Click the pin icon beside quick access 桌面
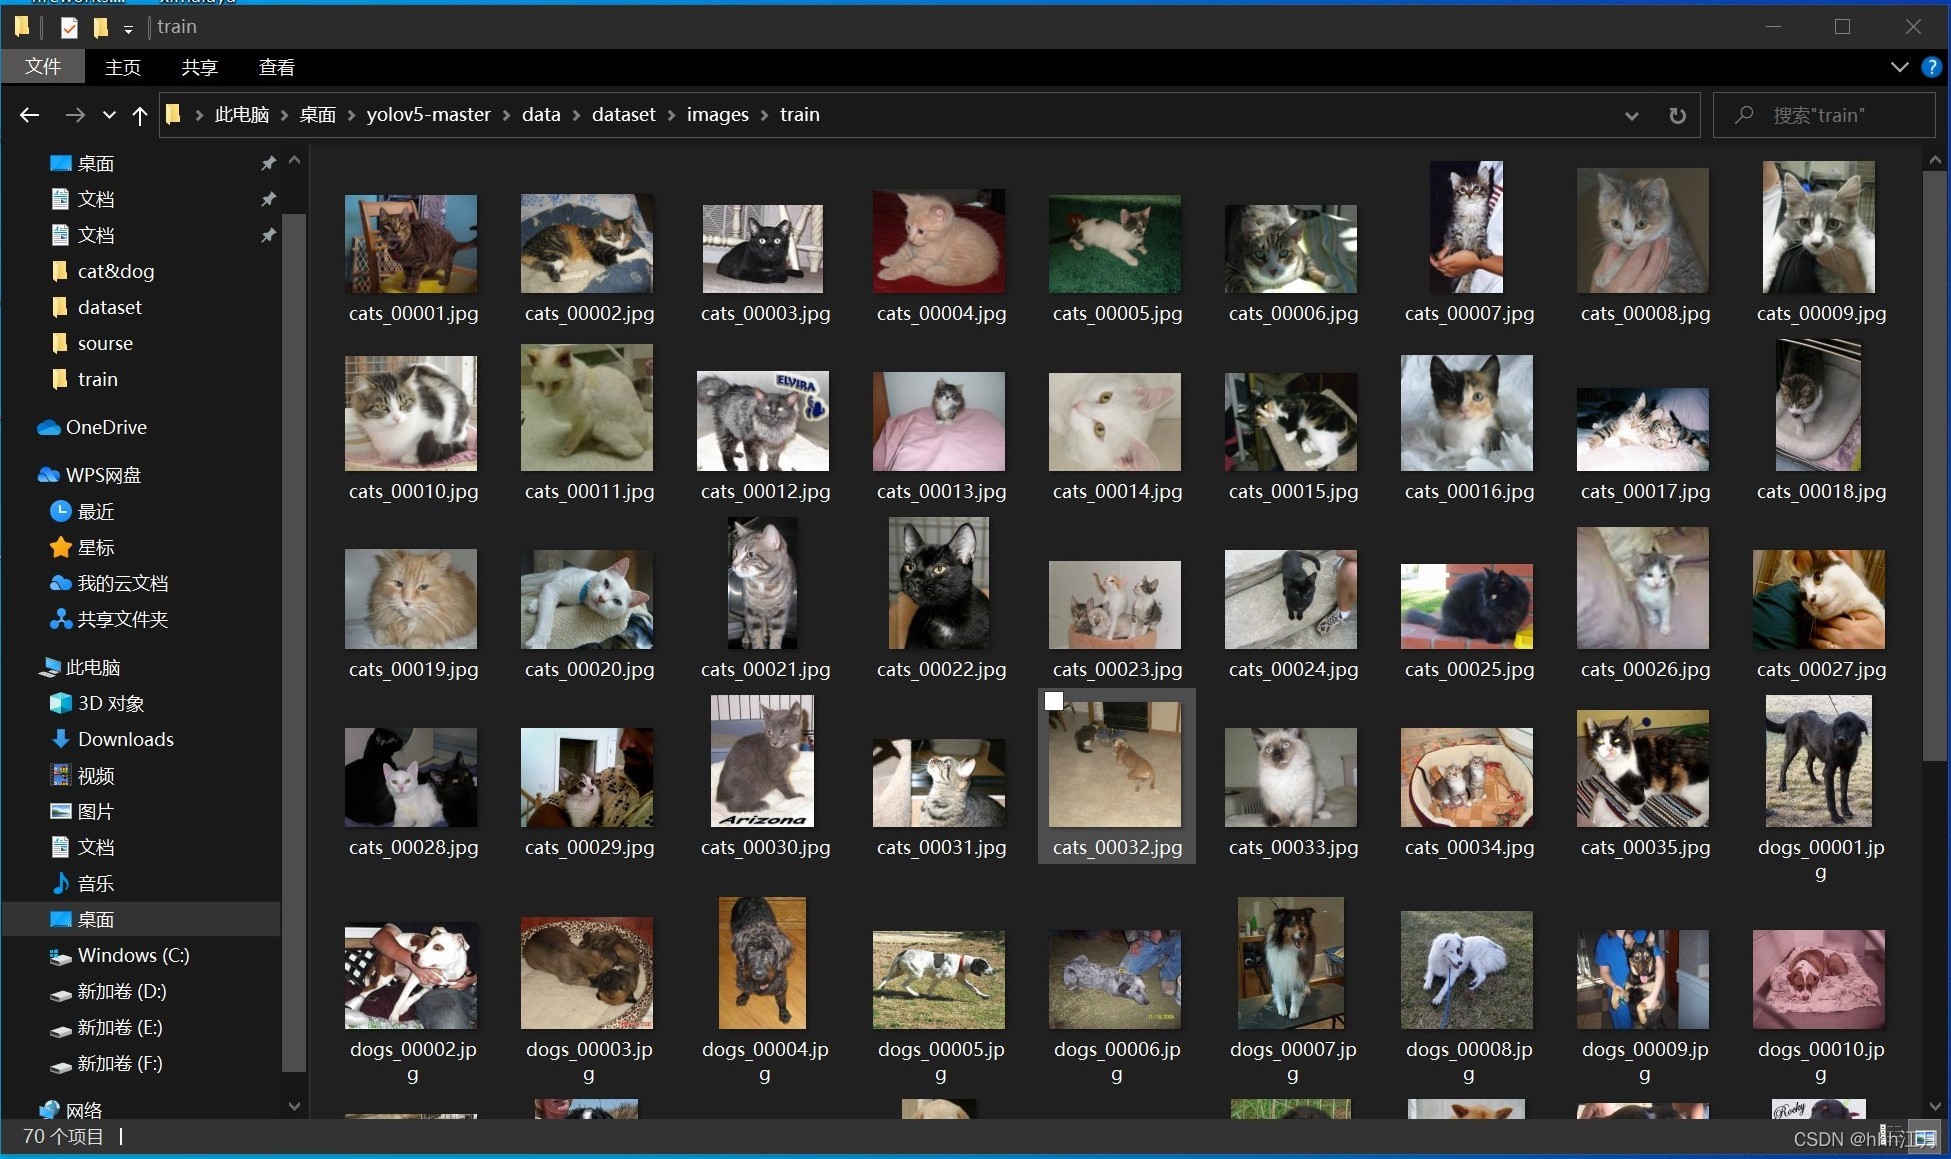Screen dimensions: 1951x1159 point(268,163)
